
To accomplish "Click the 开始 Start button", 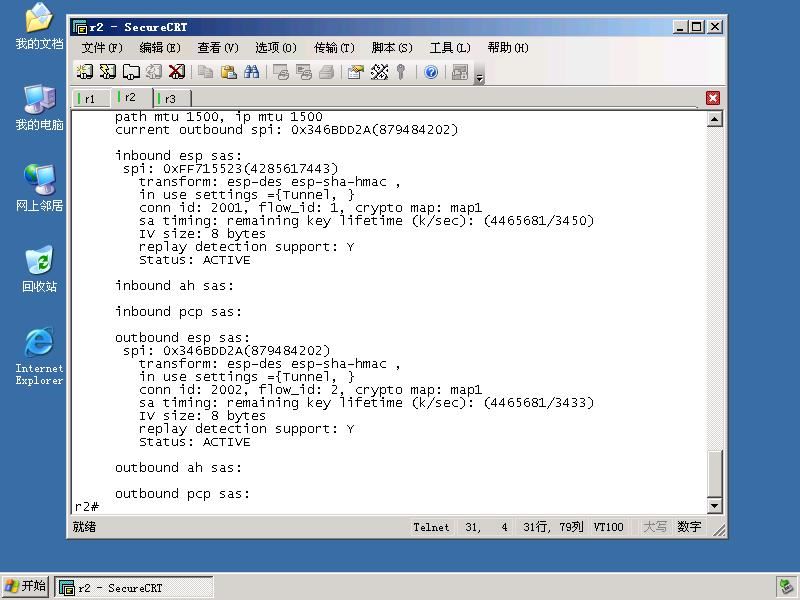I will tap(25, 587).
